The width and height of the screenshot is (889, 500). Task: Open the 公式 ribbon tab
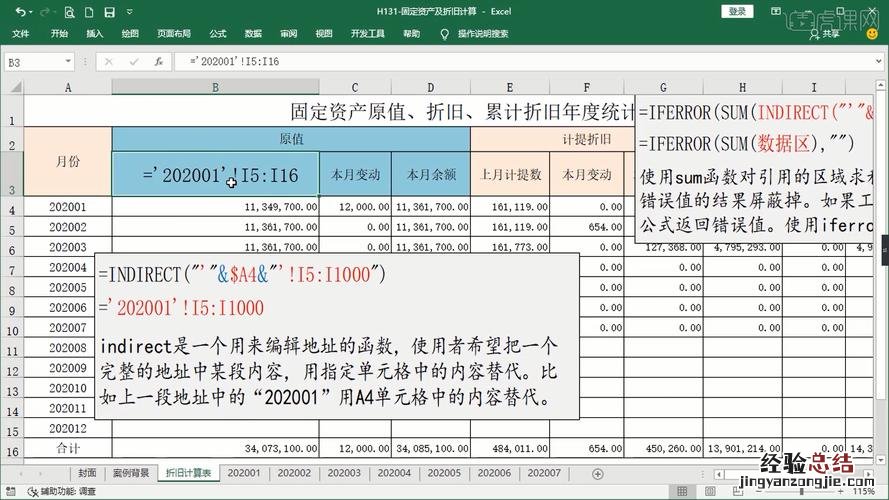point(217,33)
